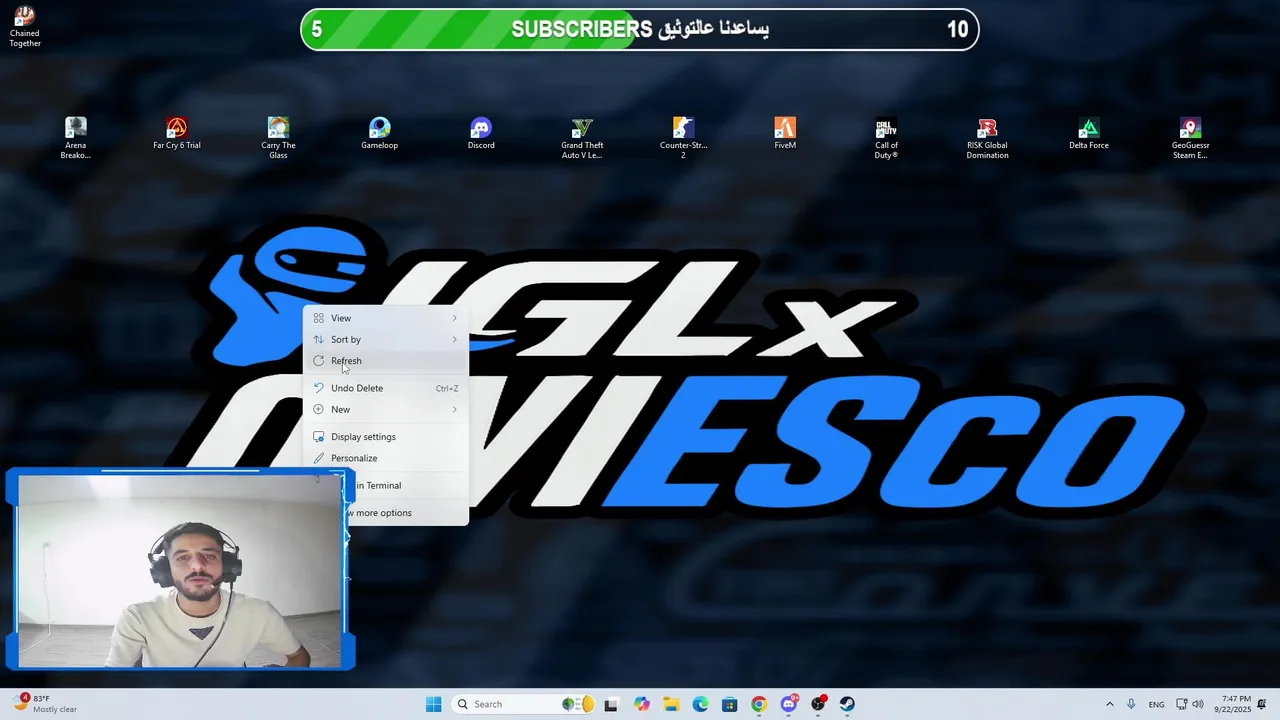This screenshot has height=720, width=1280.
Task: Select the Discord desktop shortcut
Action: pos(481,134)
